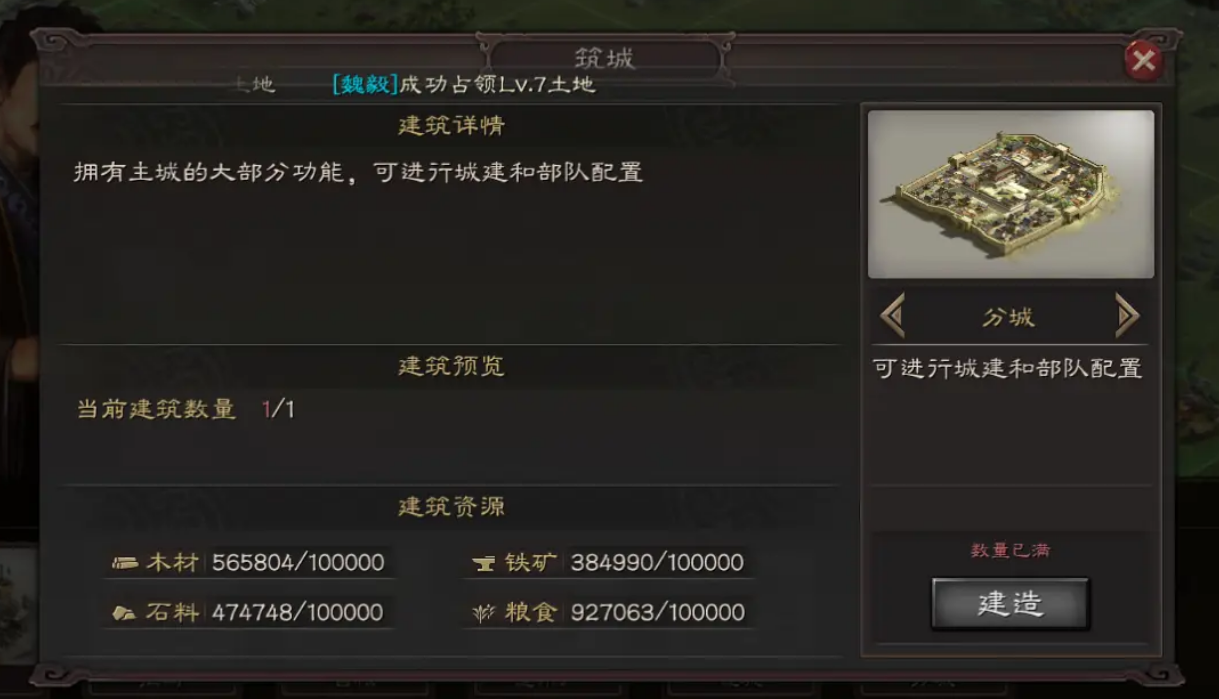Screen dimensions: 1219x699
Task: Click the stone (石料) resource icon
Action: 125,613
